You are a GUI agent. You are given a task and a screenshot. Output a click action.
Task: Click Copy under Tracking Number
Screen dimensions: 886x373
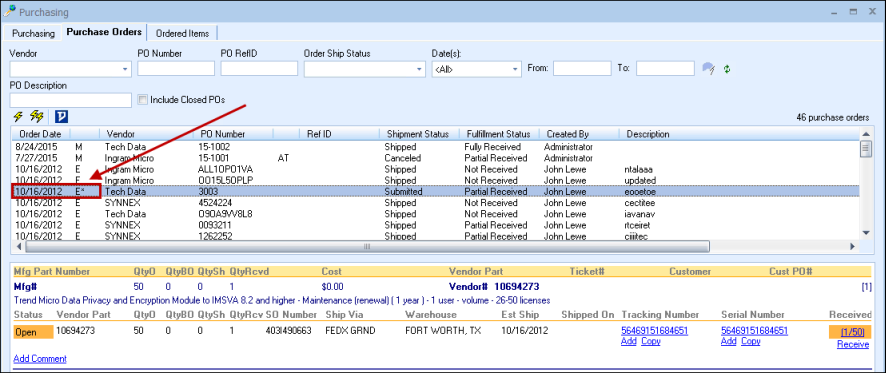coord(650,341)
